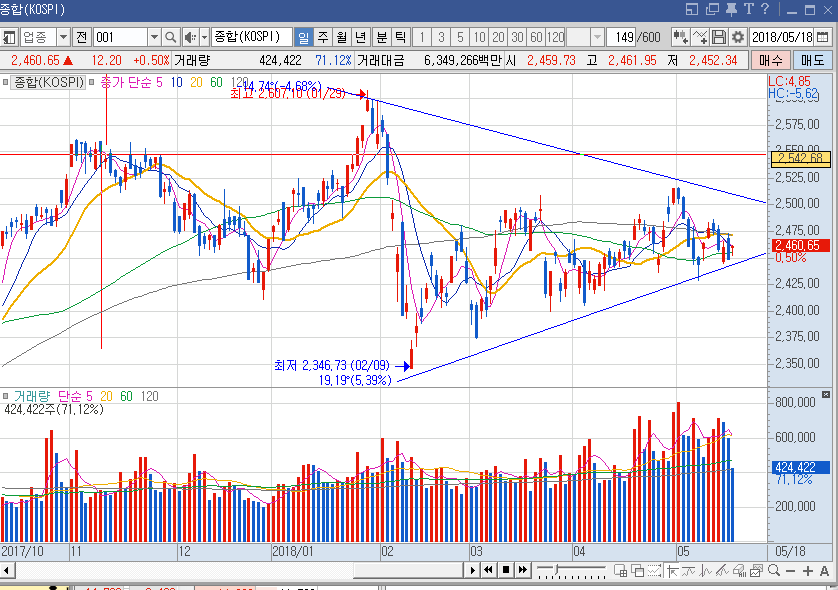This screenshot has height=590, width=838.
Task: Open the 001 code dropdown arrow
Action: click(x=154, y=37)
